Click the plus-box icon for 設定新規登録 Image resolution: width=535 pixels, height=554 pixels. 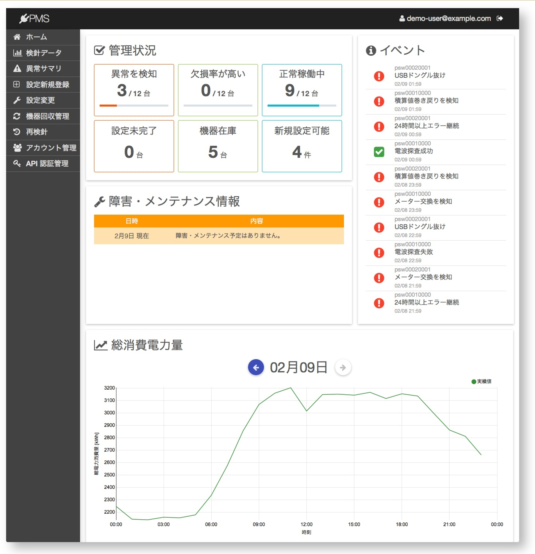click(17, 84)
